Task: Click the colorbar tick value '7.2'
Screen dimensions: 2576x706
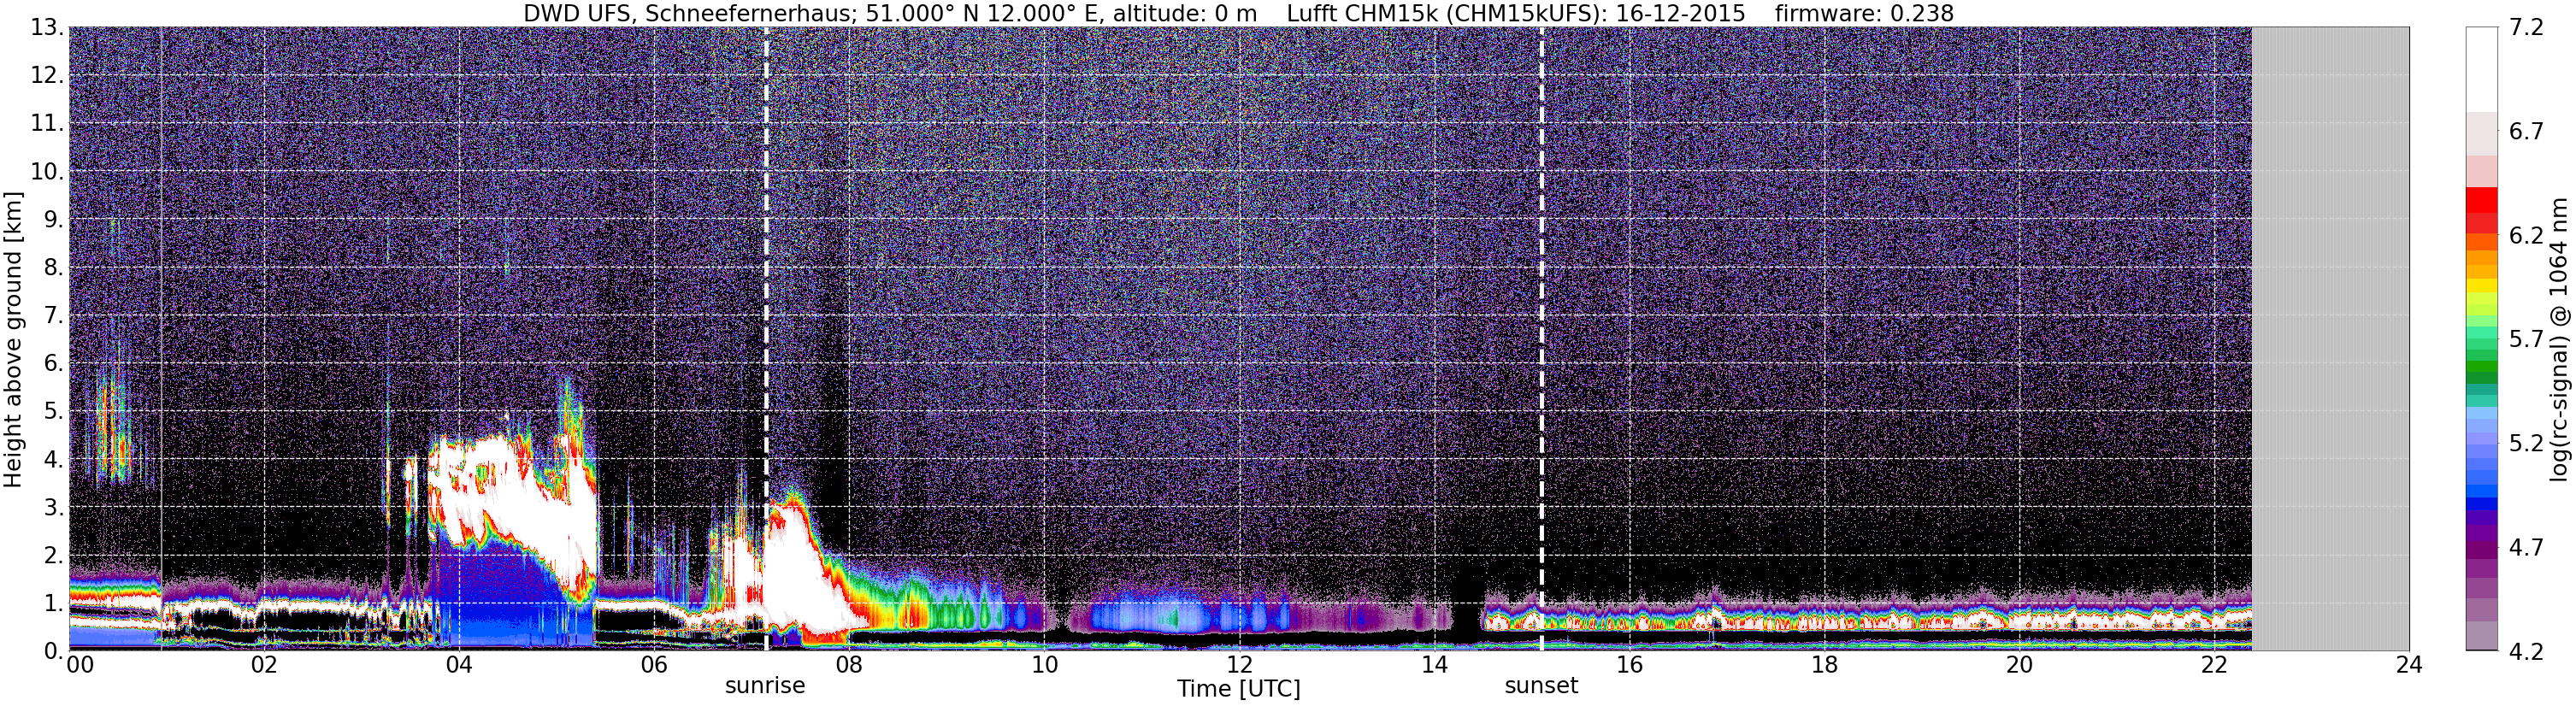Action: pyautogui.click(x=2526, y=28)
